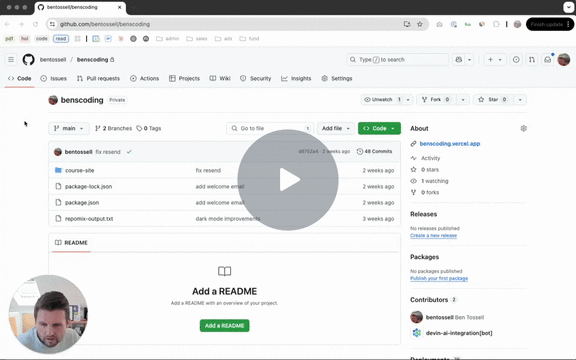Screen dimensions: 576x360
Task: Click the green Add a README button
Action: [x=224, y=325]
